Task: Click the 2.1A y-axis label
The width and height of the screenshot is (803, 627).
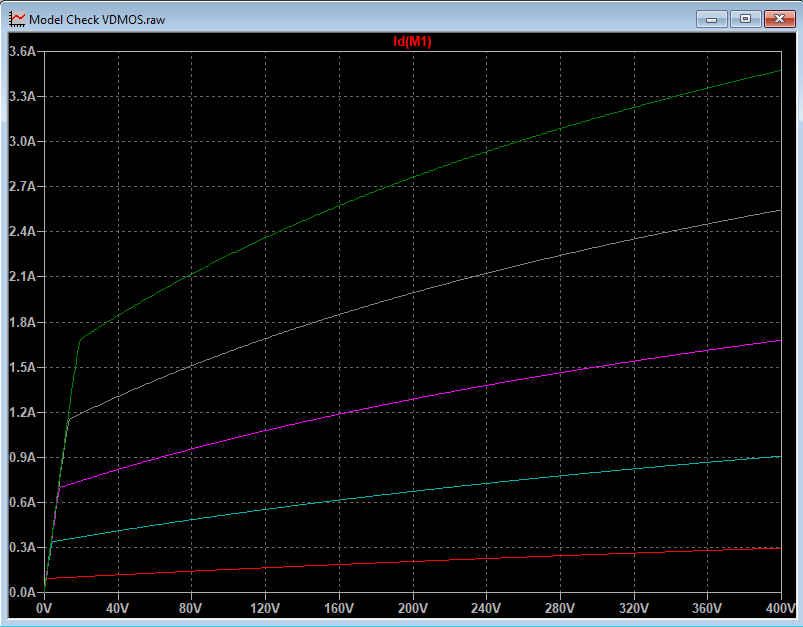Action: tap(23, 277)
